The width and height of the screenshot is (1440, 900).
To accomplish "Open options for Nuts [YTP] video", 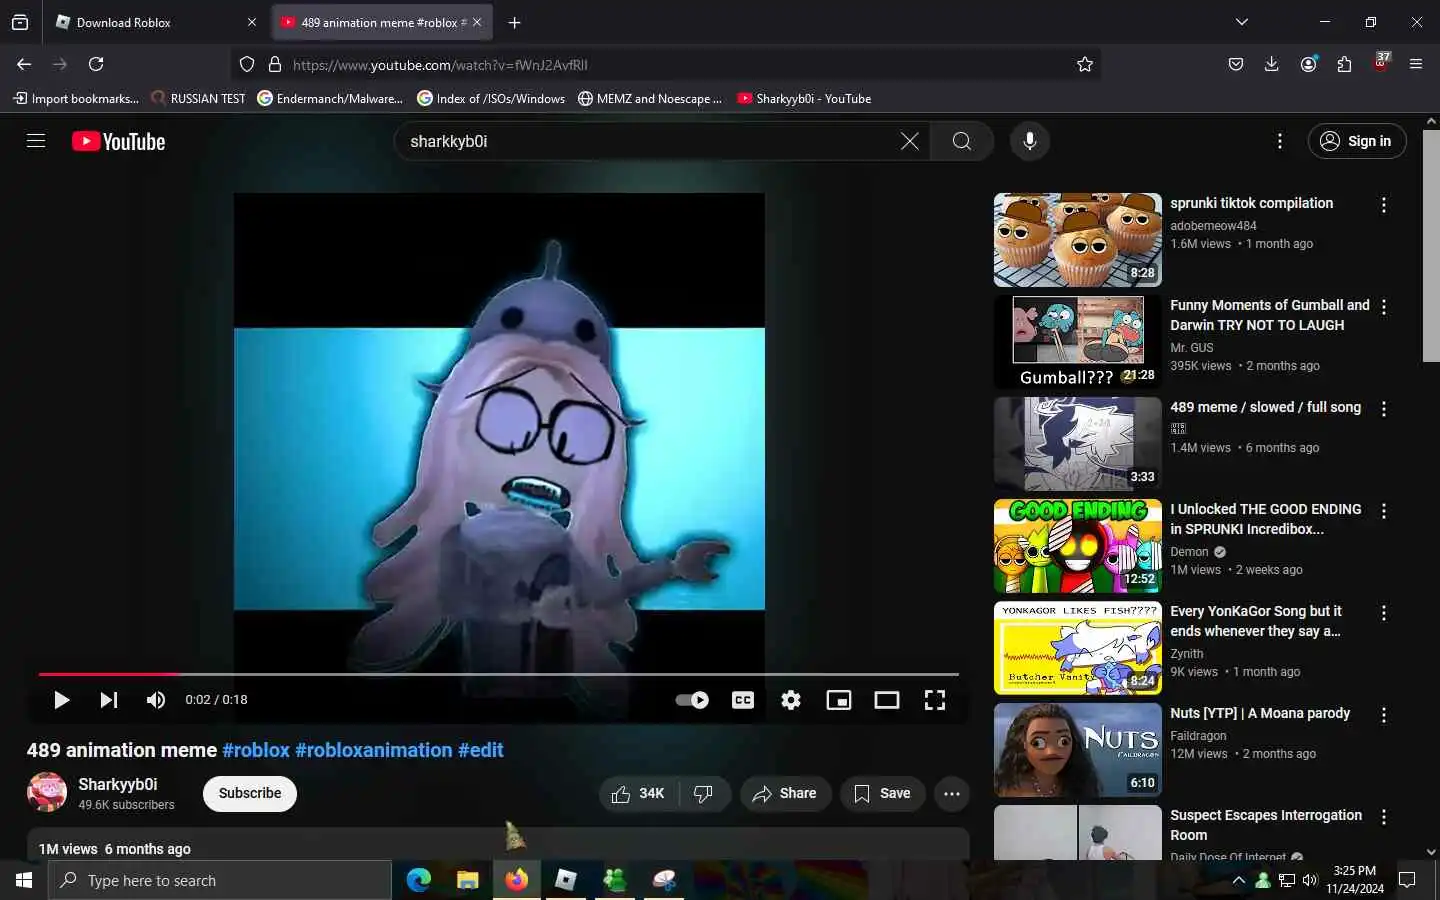I will (x=1384, y=715).
